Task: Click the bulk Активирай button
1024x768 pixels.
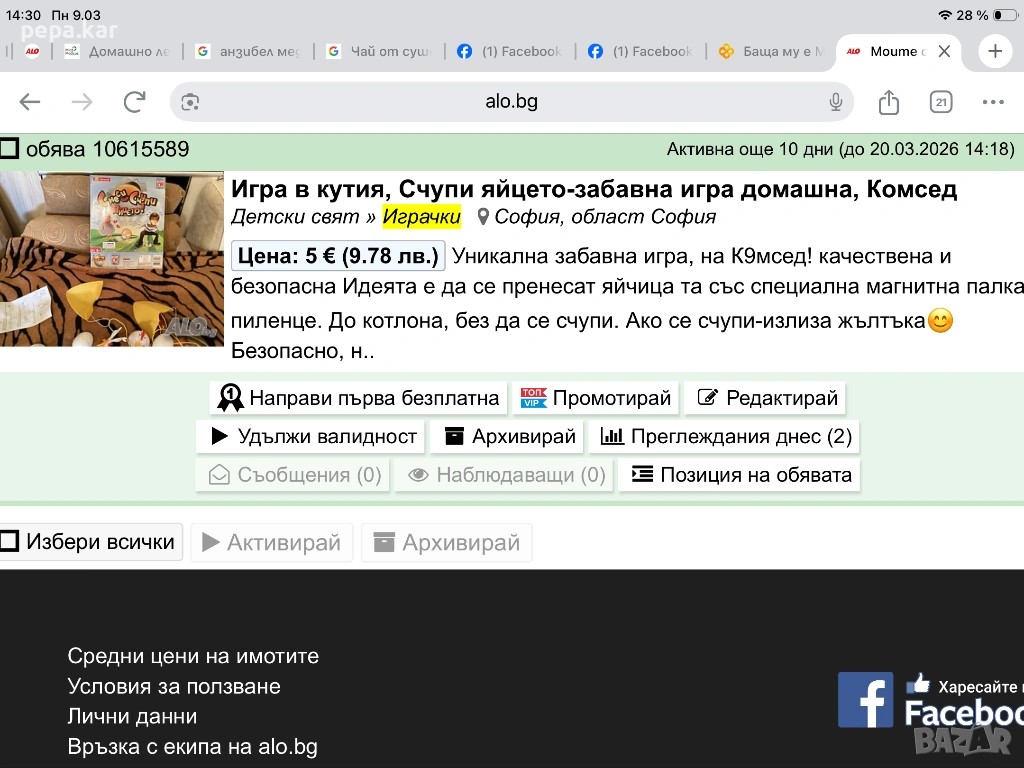Action: coord(272,542)
